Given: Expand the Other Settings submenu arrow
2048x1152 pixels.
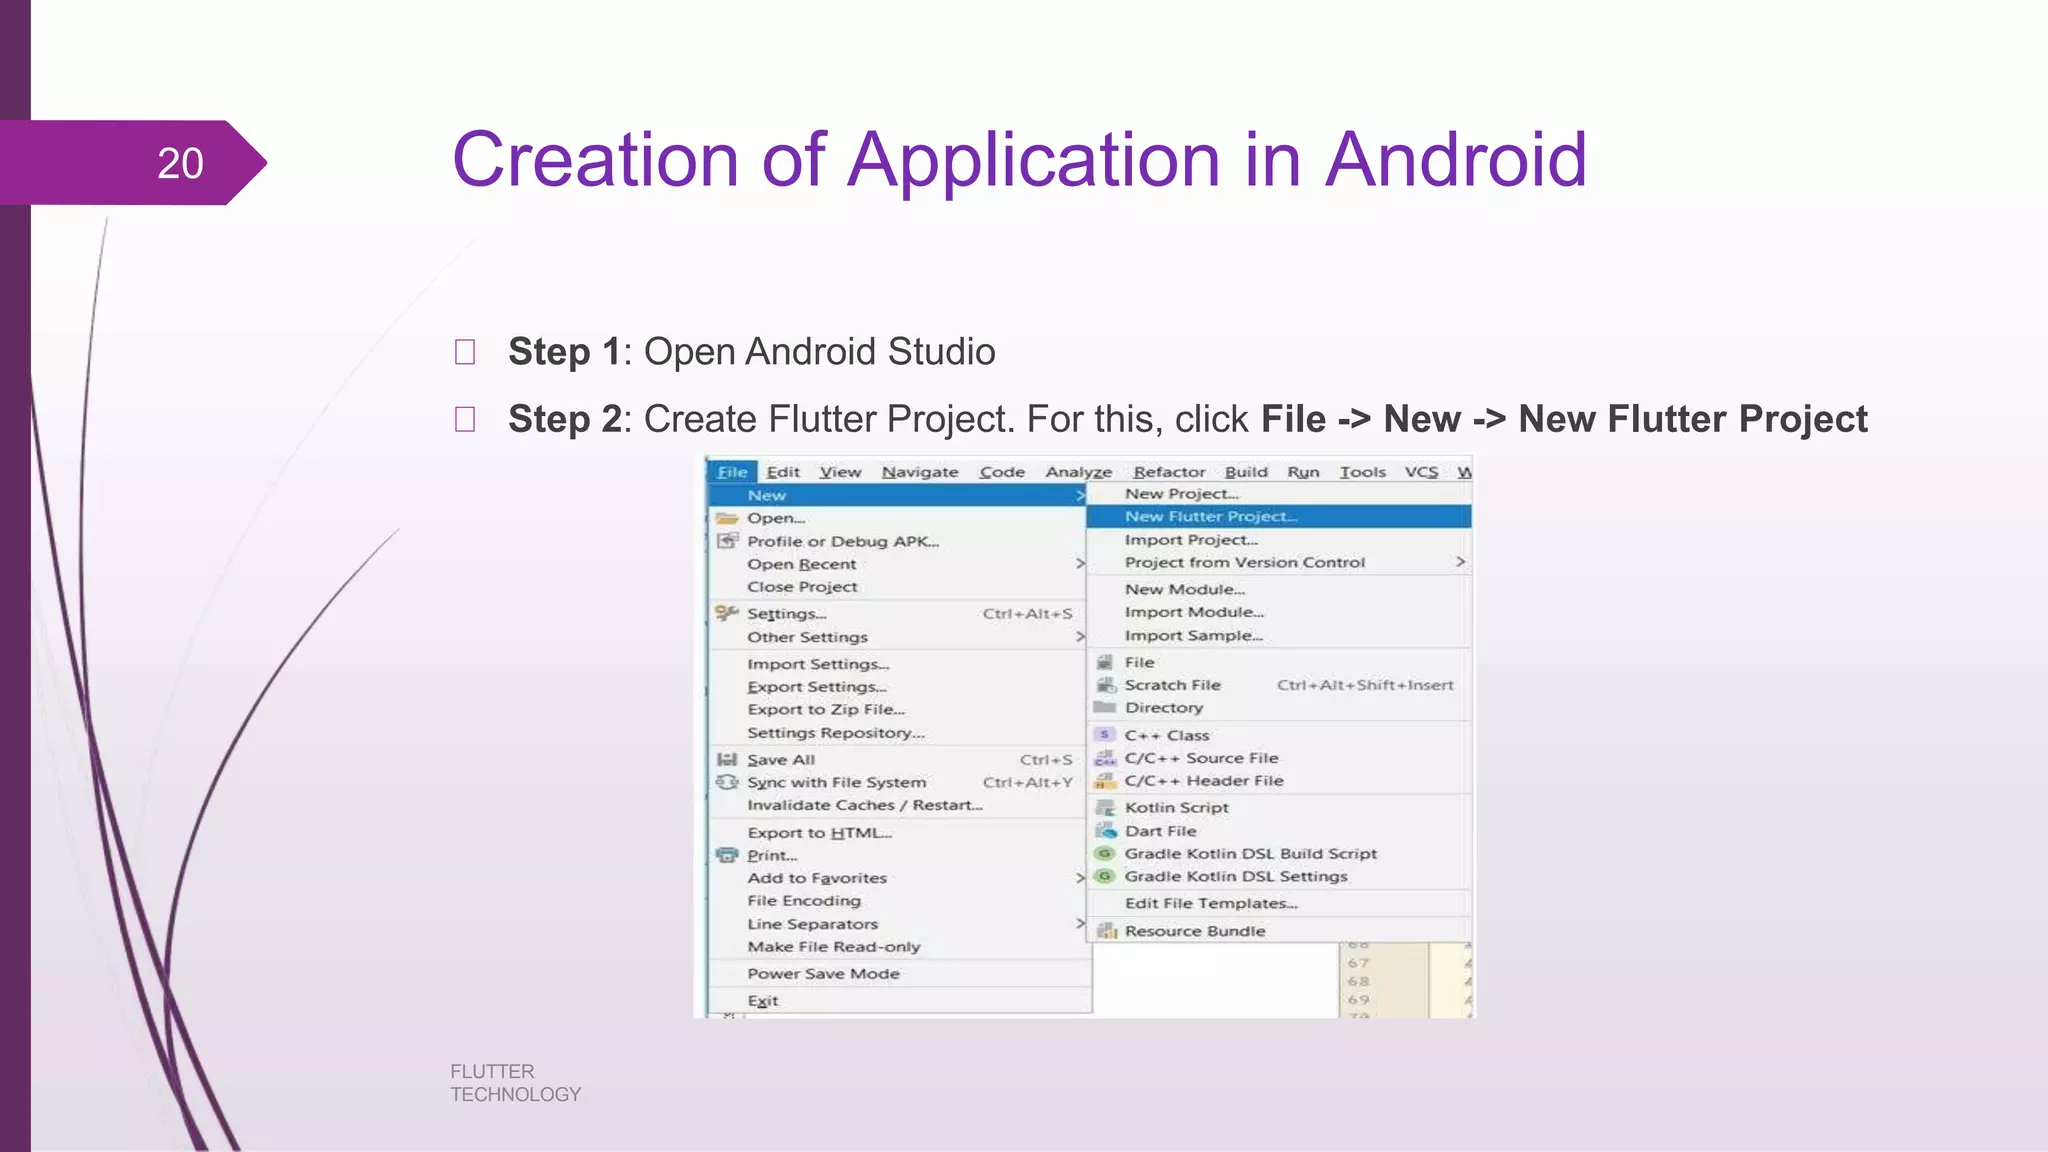Looking at the screenshot, I should pos(1080,637).
